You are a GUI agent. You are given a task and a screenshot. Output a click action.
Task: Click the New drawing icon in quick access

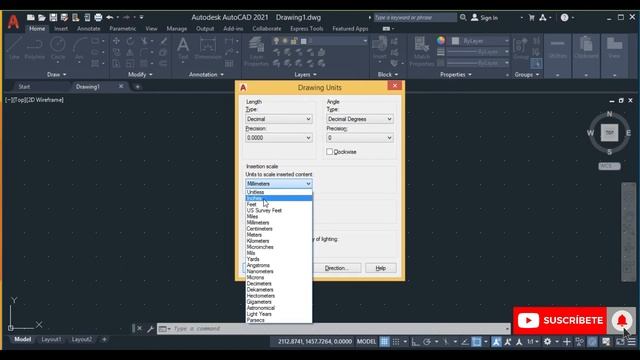(31, 18)
